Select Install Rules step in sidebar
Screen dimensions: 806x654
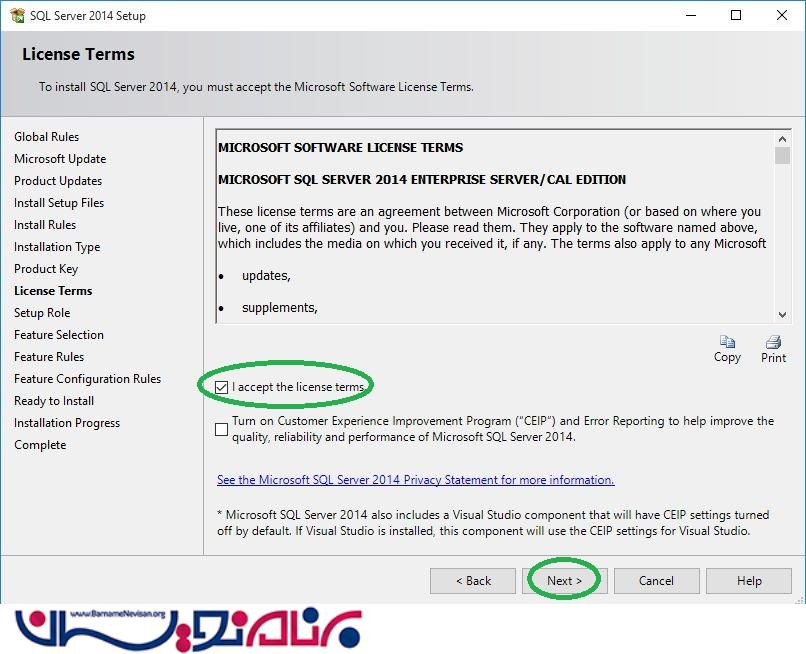click(x=45, y=225)
